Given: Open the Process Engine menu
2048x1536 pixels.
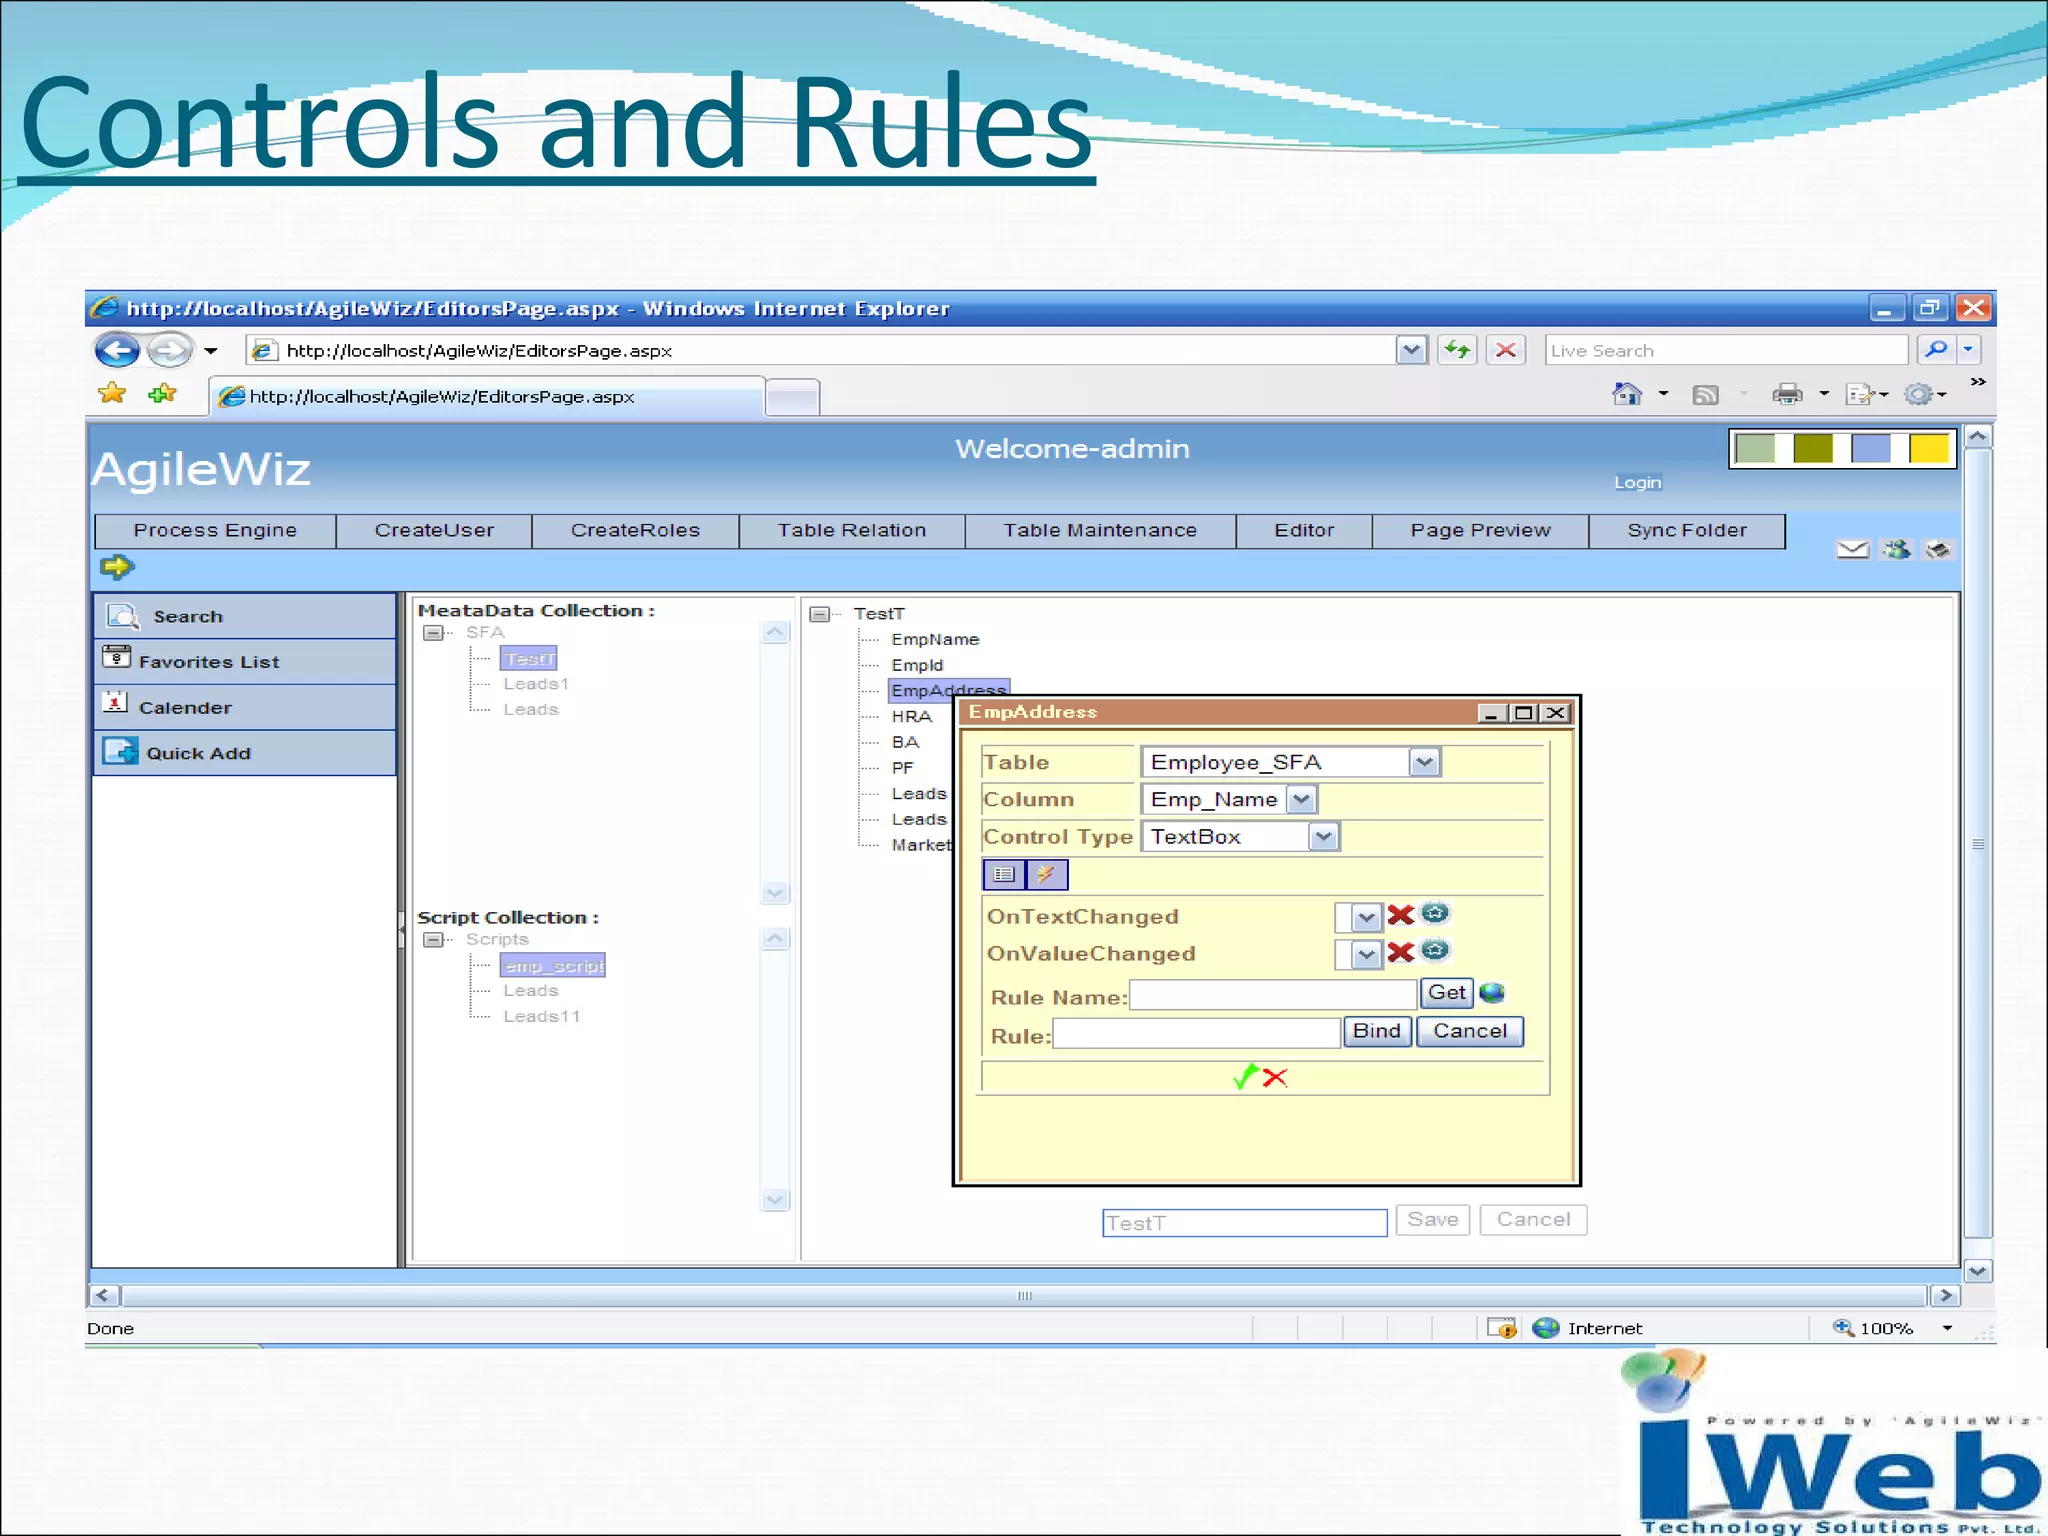Looking at the screenshot, I should tap(215, 531).
